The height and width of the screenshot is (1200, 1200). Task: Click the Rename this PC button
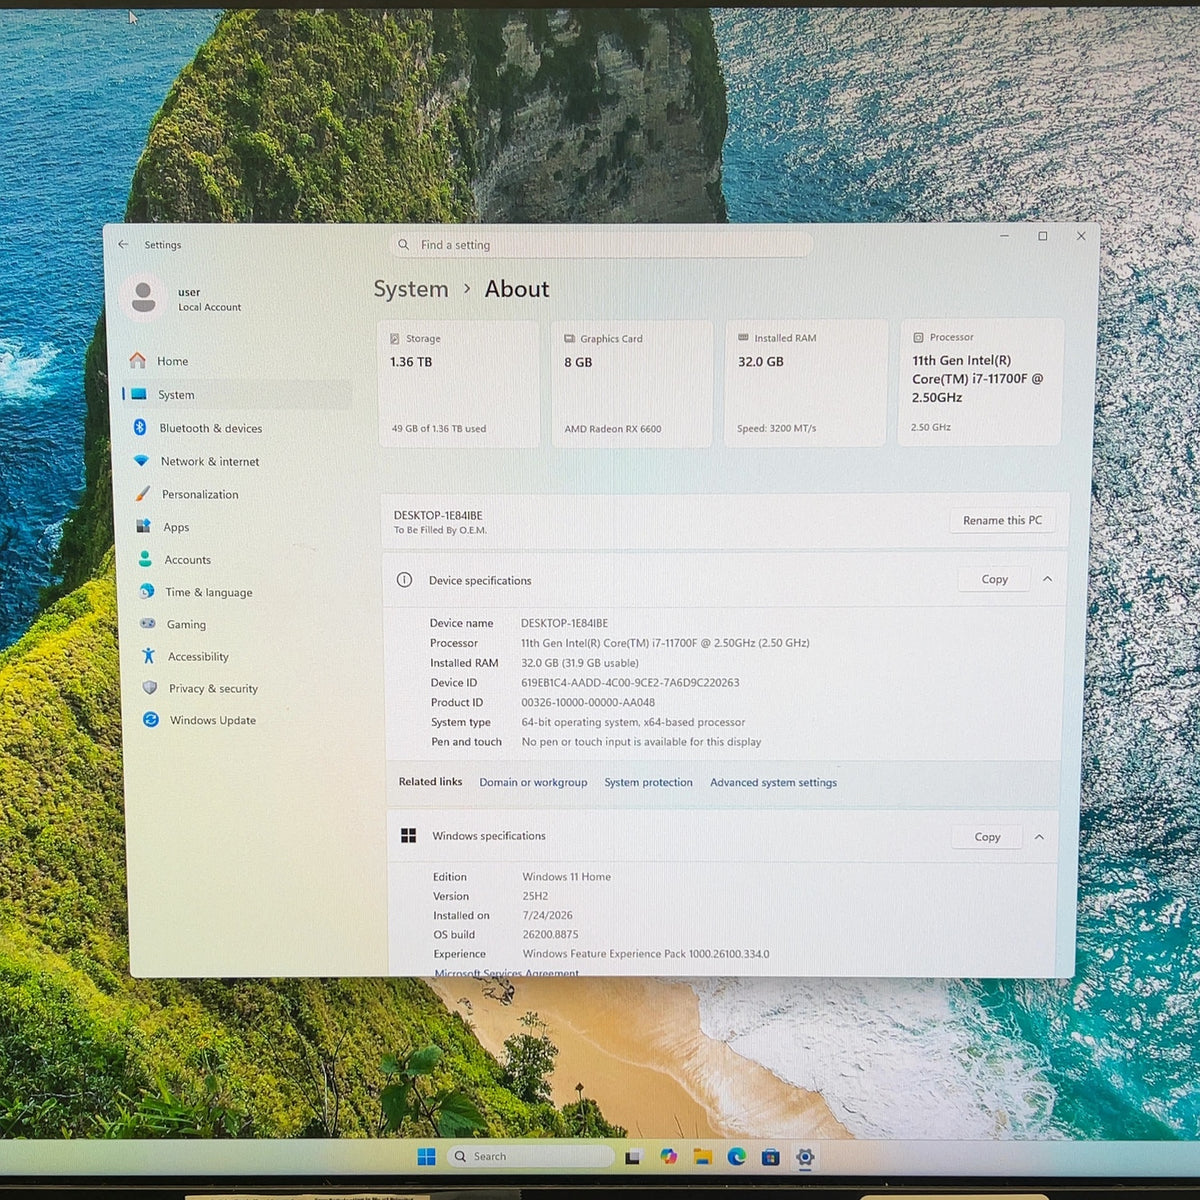(1002, 520)
